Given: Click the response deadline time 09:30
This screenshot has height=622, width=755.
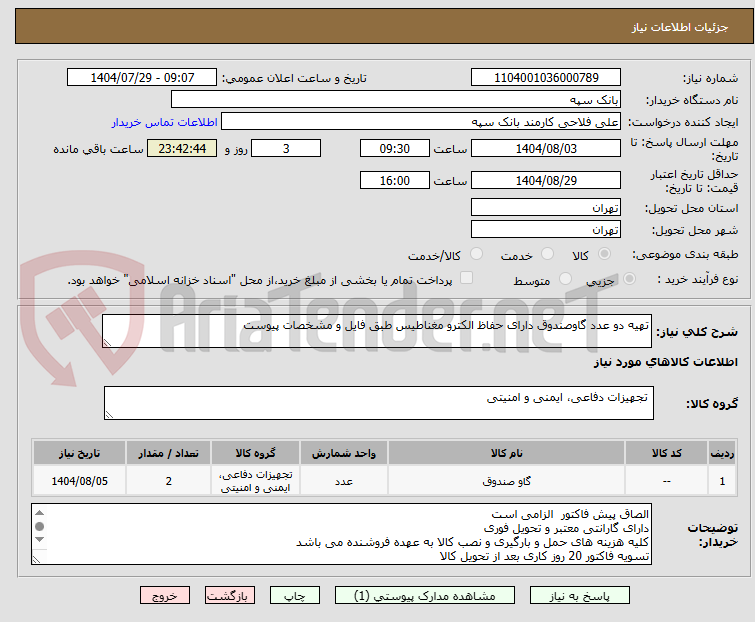Looking at the screenshot, I should tap(394, 148).
